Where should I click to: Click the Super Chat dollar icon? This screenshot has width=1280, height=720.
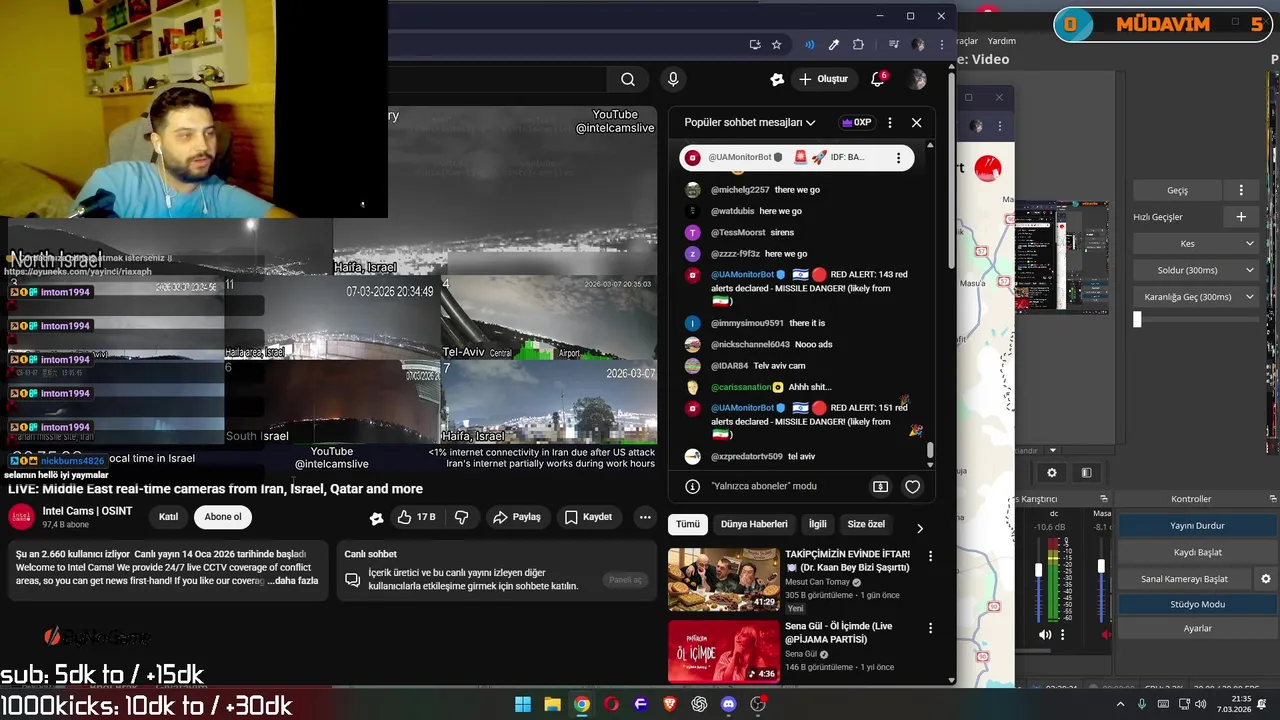[x=880, y=487]
